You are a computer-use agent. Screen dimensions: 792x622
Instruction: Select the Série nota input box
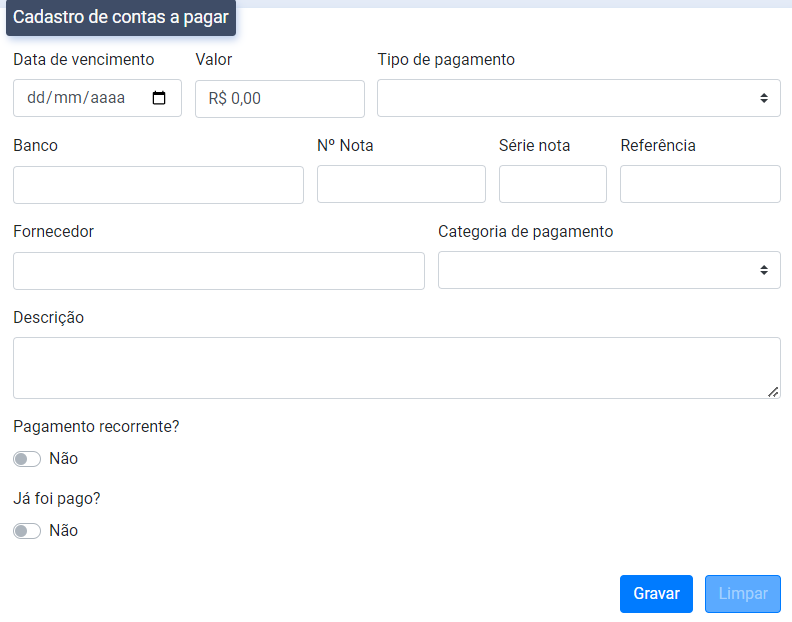click(x=552, y=184)
